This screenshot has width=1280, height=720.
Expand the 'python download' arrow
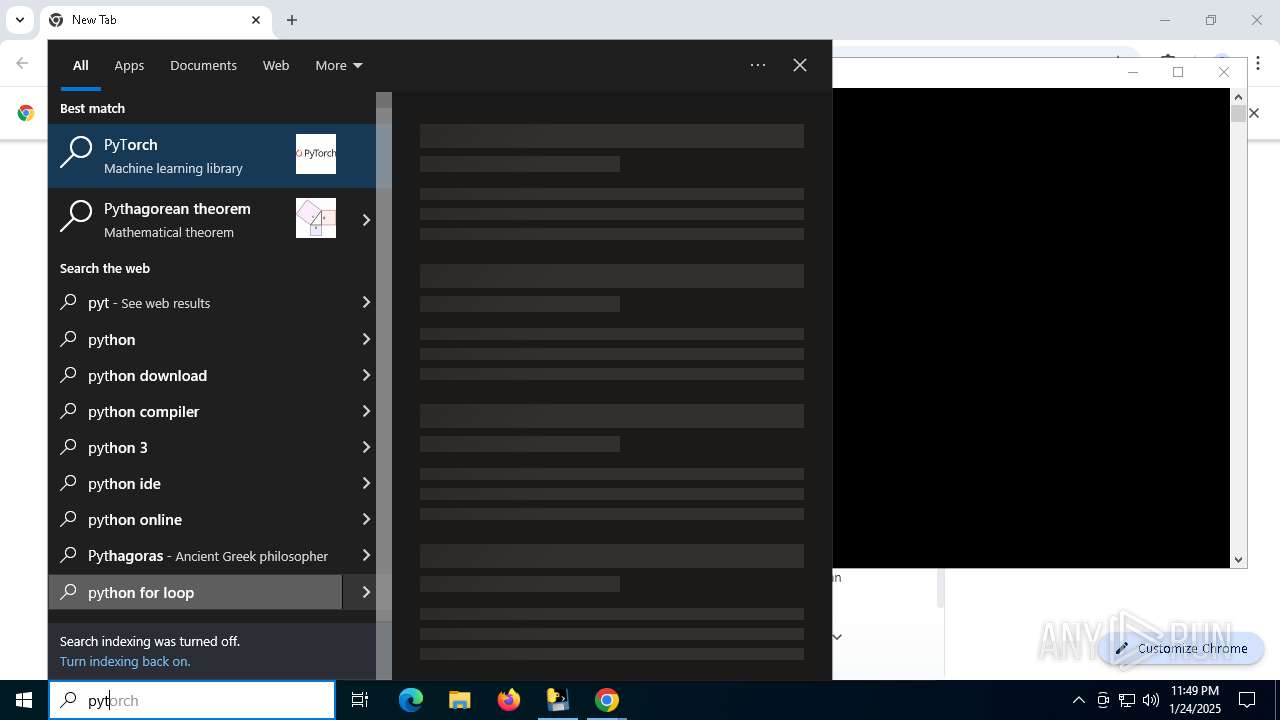coord(366,376)
